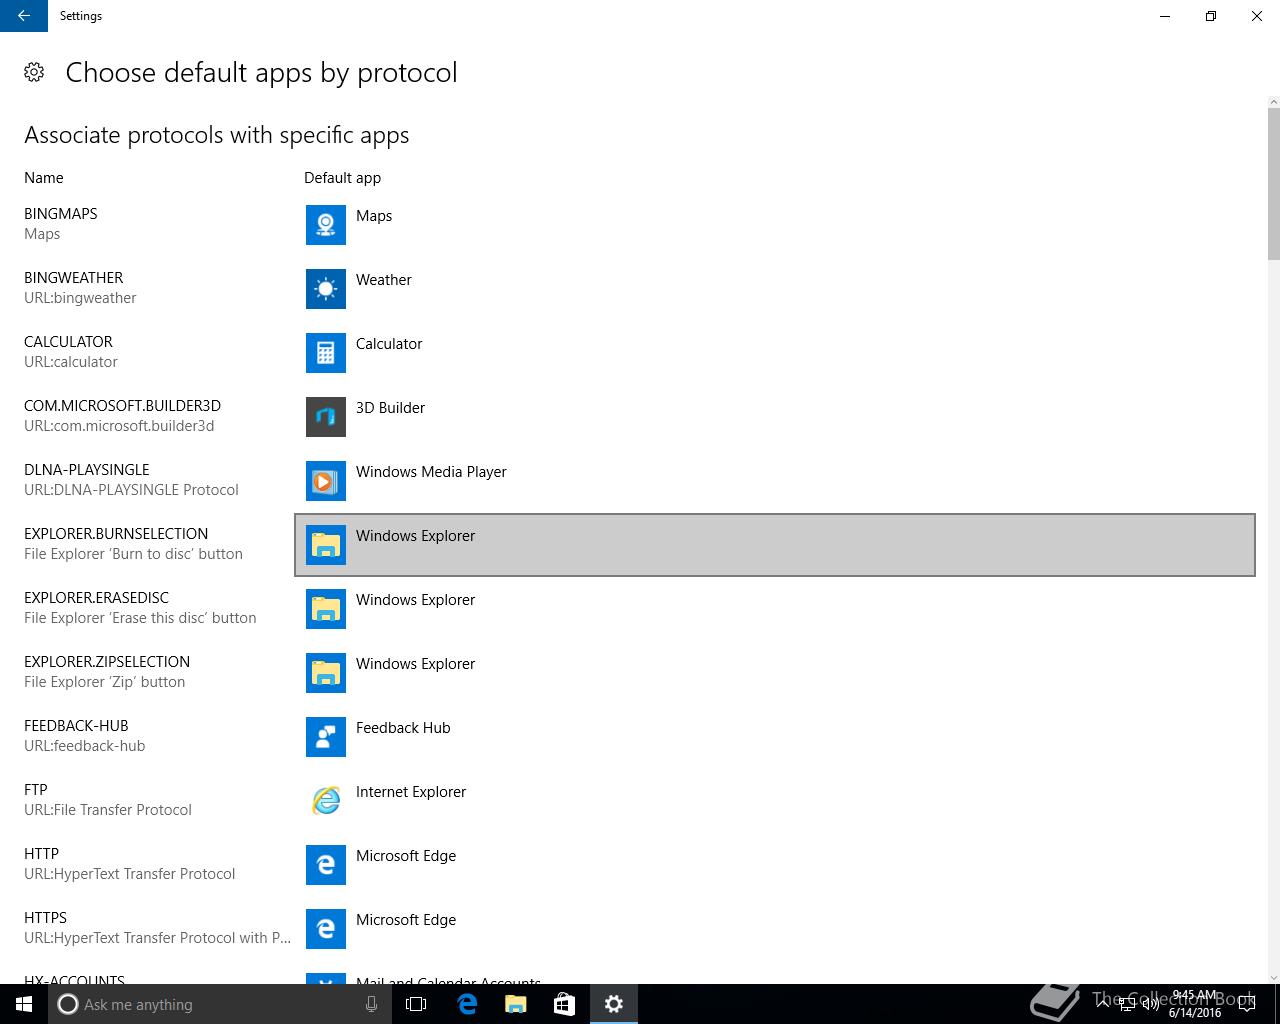Go back with the Settings back arrow
The width and height of the screenshot is (1280, 1024).
pyautogui.click(x=24, y=16)
